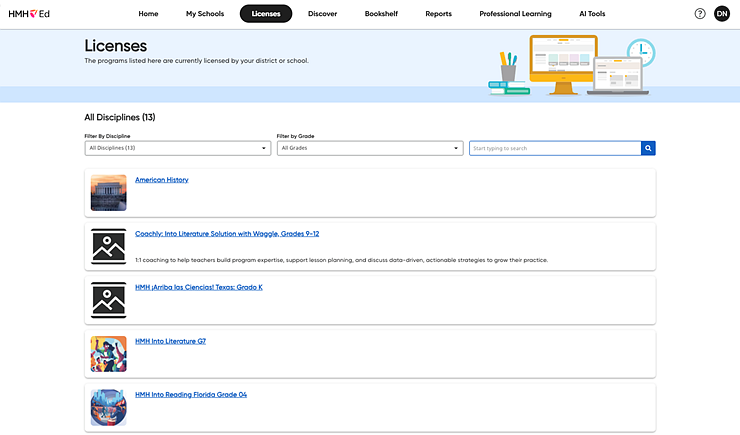Open the DN user avatar menu

722,14
